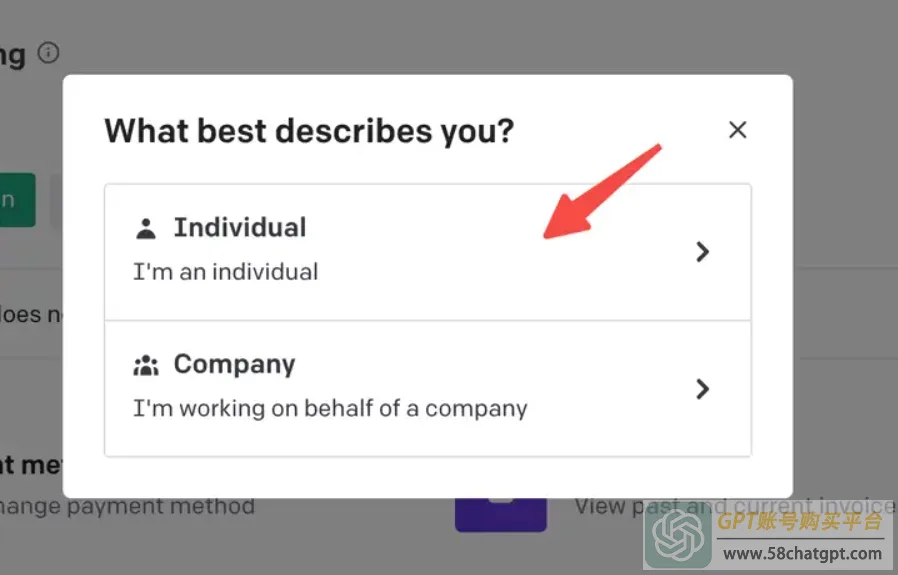
Task: Choose the 'I'm an individual' description text
Action: (x=226, y=271)
